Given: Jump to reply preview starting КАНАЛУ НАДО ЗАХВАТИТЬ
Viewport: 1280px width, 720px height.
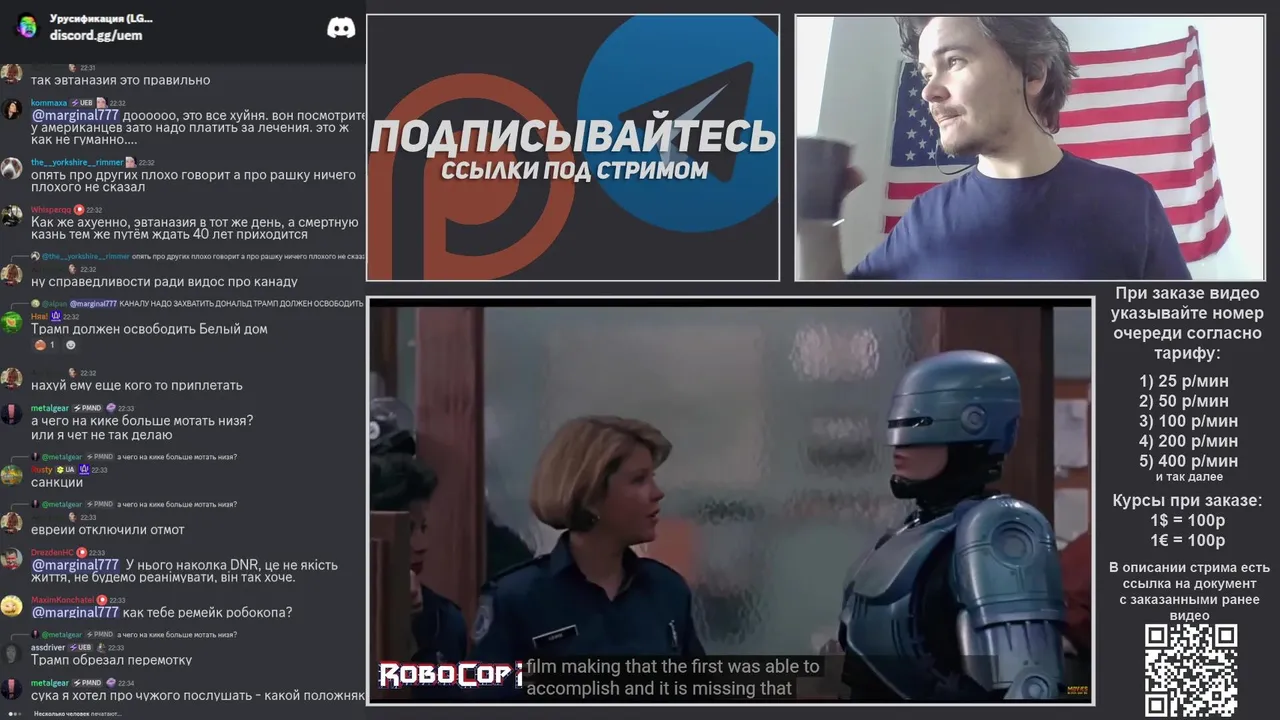Looking at the screenshot, I should [196, 303].
